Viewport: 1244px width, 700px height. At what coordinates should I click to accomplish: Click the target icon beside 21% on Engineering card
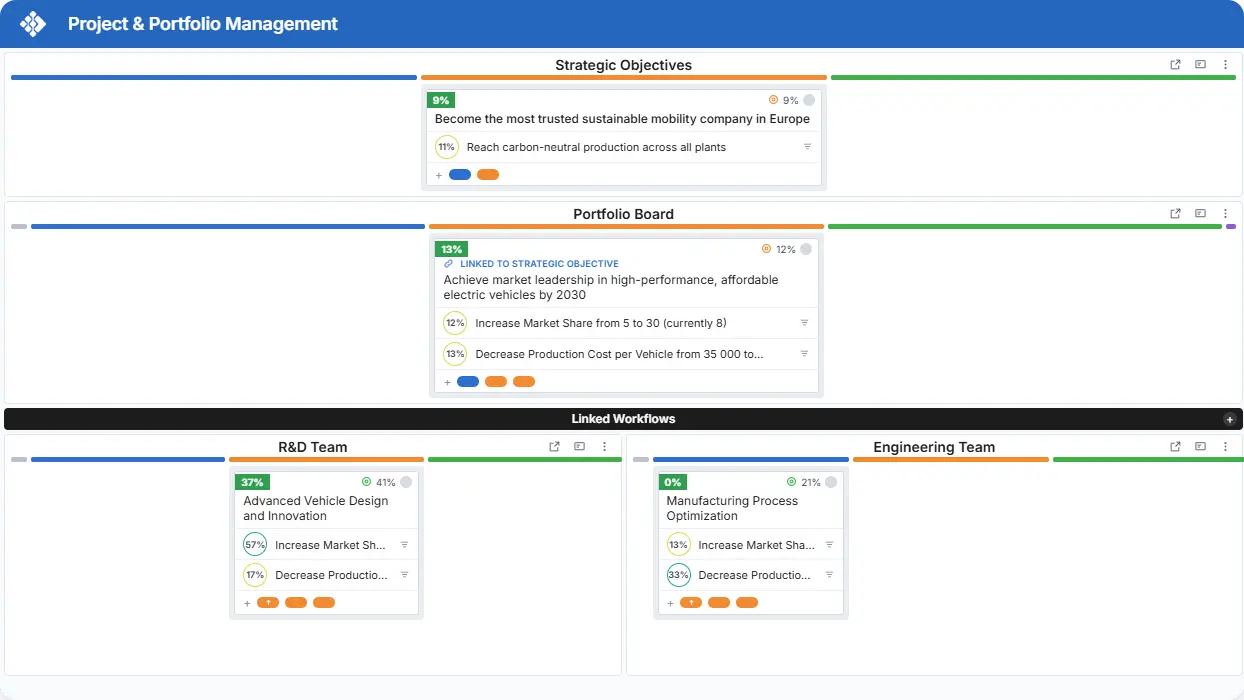(792, 482)
